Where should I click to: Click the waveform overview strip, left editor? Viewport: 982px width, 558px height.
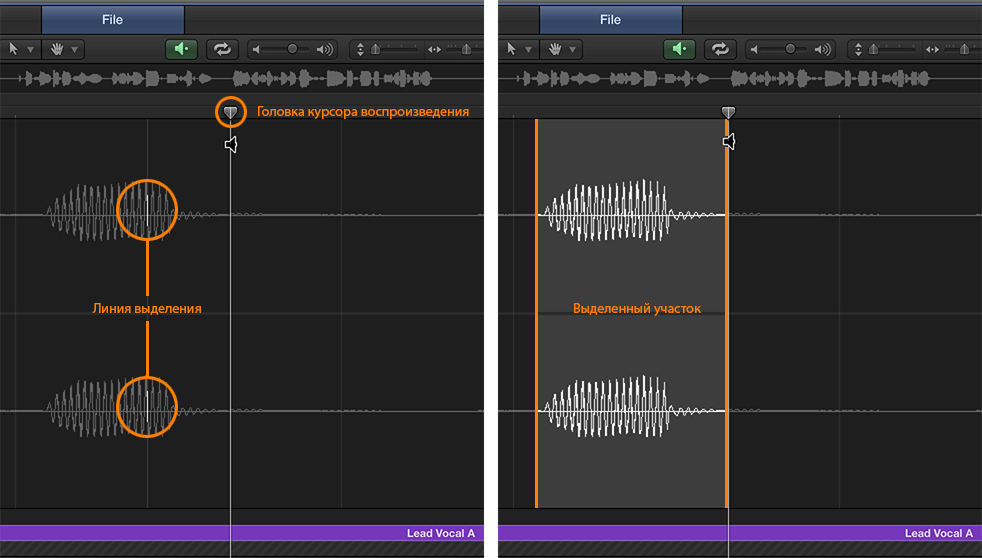pyautogui.click(x=242, y=78)
